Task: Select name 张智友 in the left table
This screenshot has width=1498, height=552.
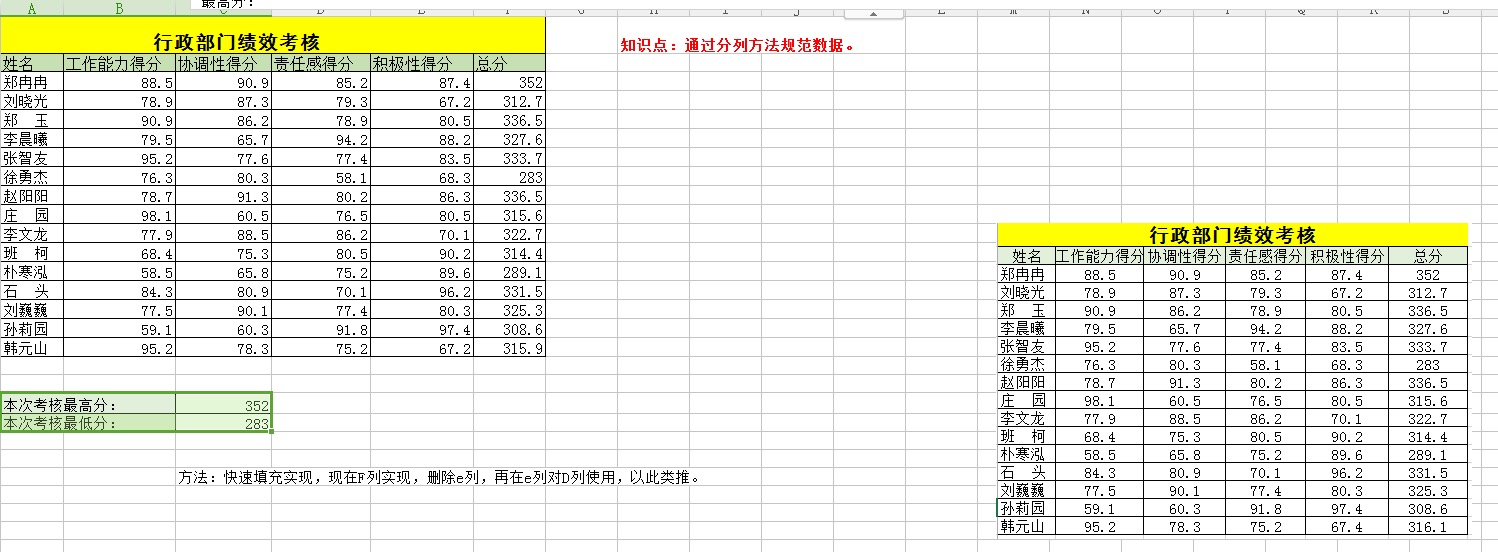Action: 31,159
